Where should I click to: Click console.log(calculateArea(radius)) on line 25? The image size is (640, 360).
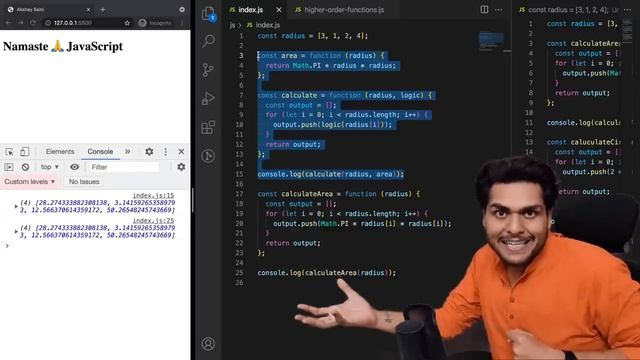327,273
